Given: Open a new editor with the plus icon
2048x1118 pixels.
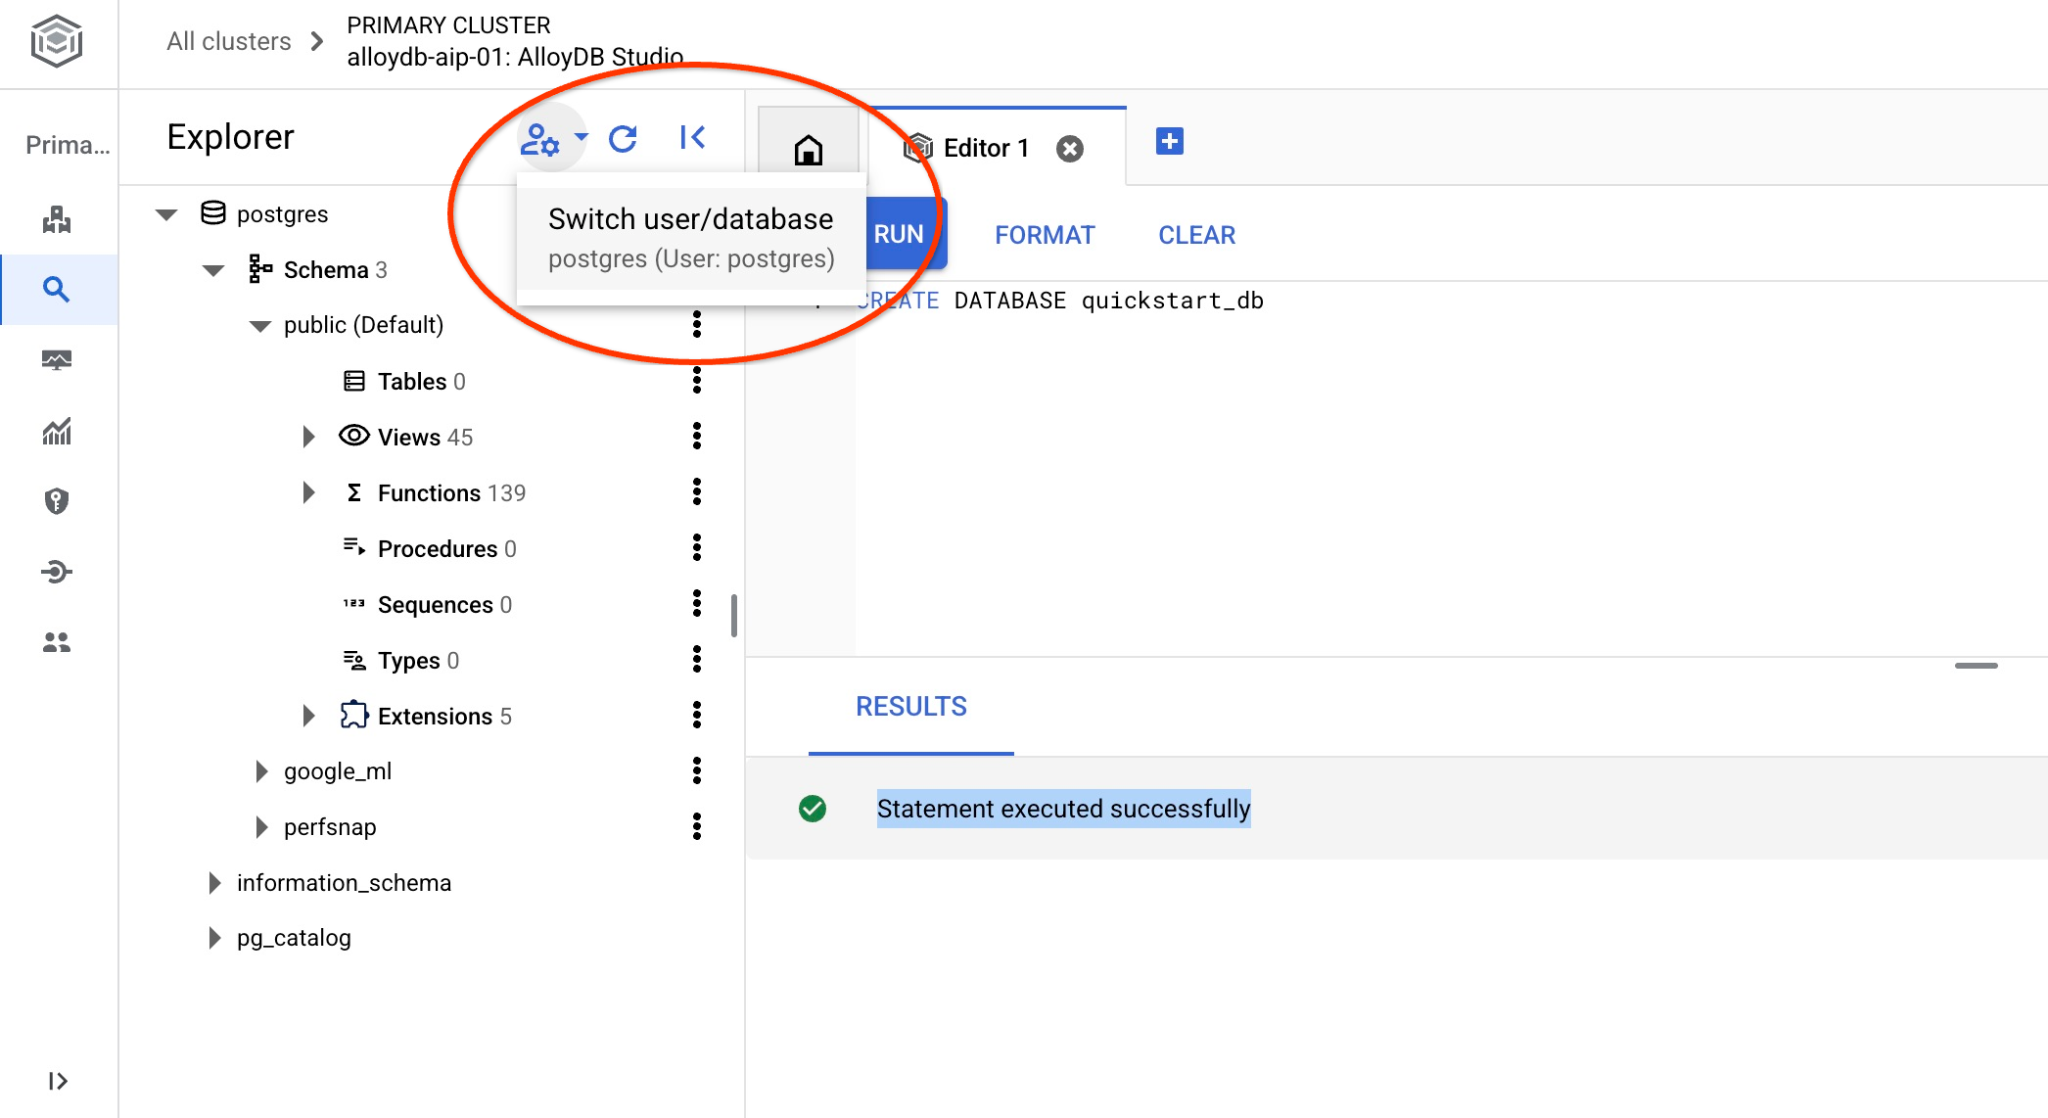Looking at the screenshot, I should (x=1168, y=142).
